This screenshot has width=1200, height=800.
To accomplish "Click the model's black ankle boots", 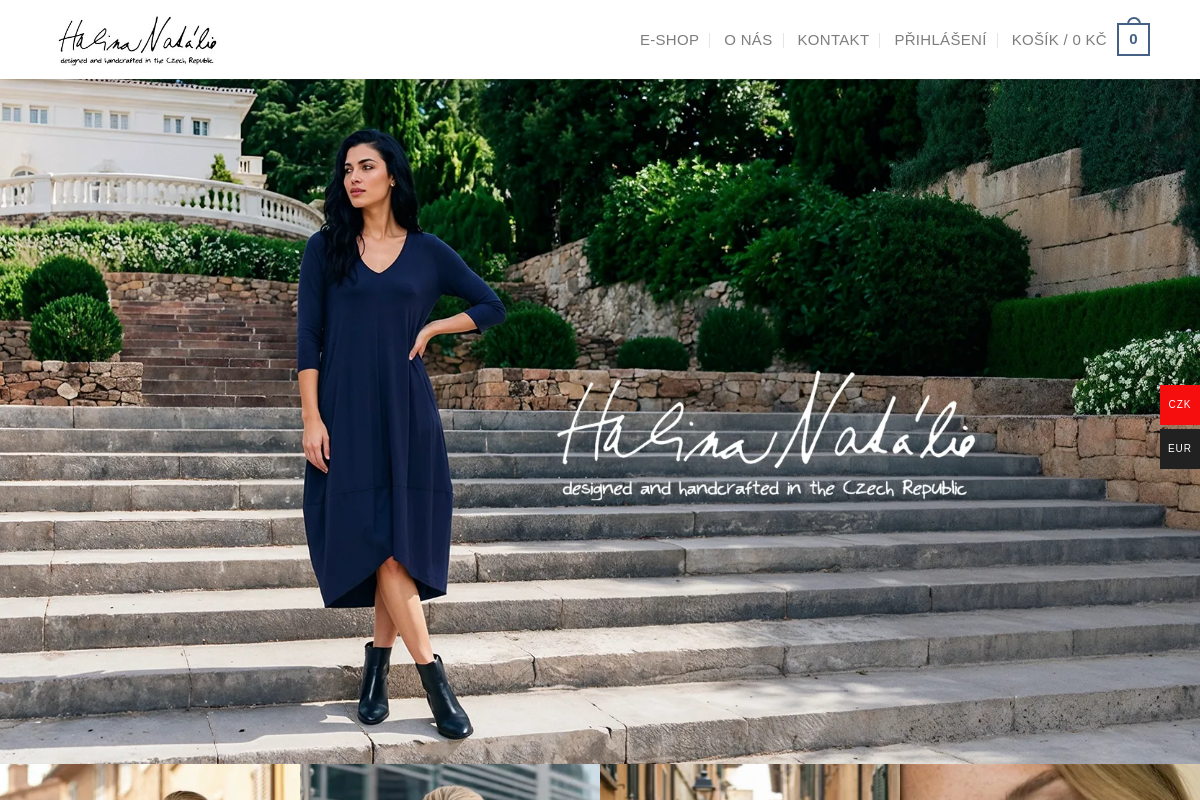I will coord(413,690).
